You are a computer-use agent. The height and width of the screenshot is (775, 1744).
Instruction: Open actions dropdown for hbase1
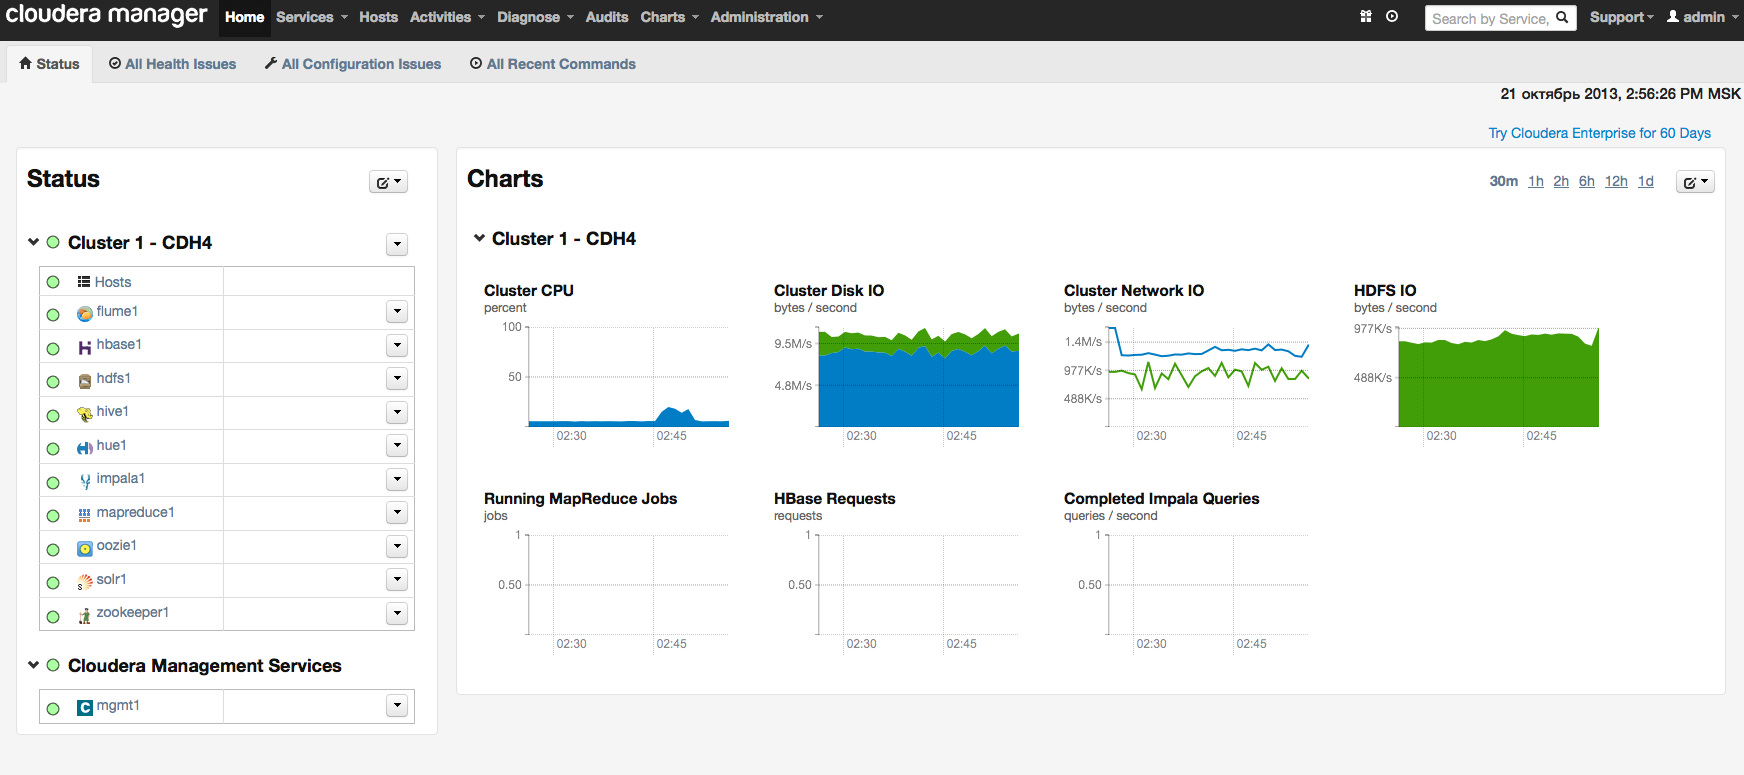(397, 346)
